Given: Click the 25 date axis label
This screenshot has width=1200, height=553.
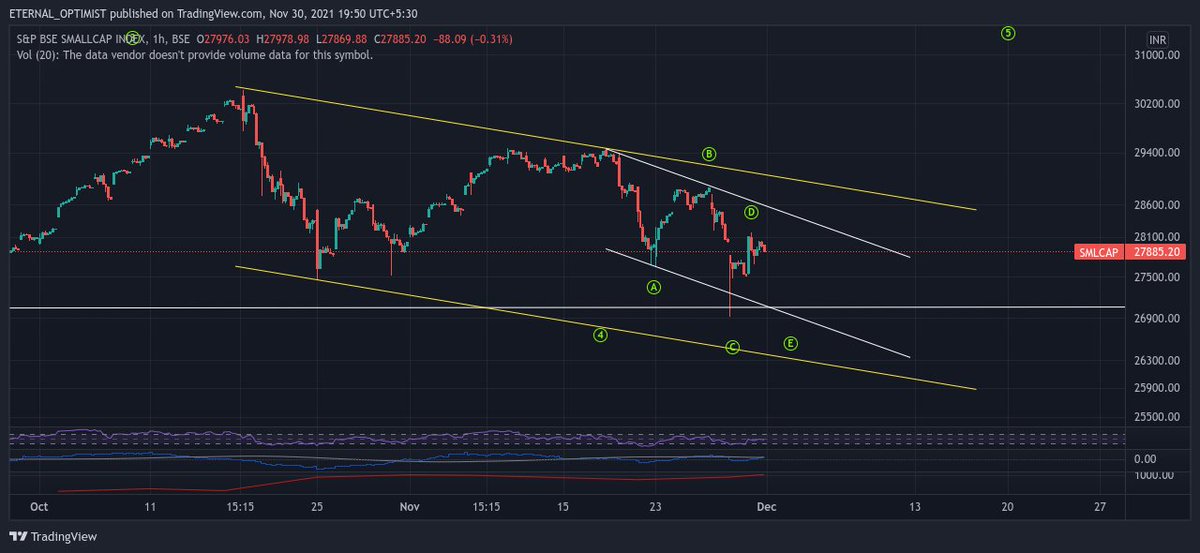Looking at the screenshot, I should (x=317, y=508).
